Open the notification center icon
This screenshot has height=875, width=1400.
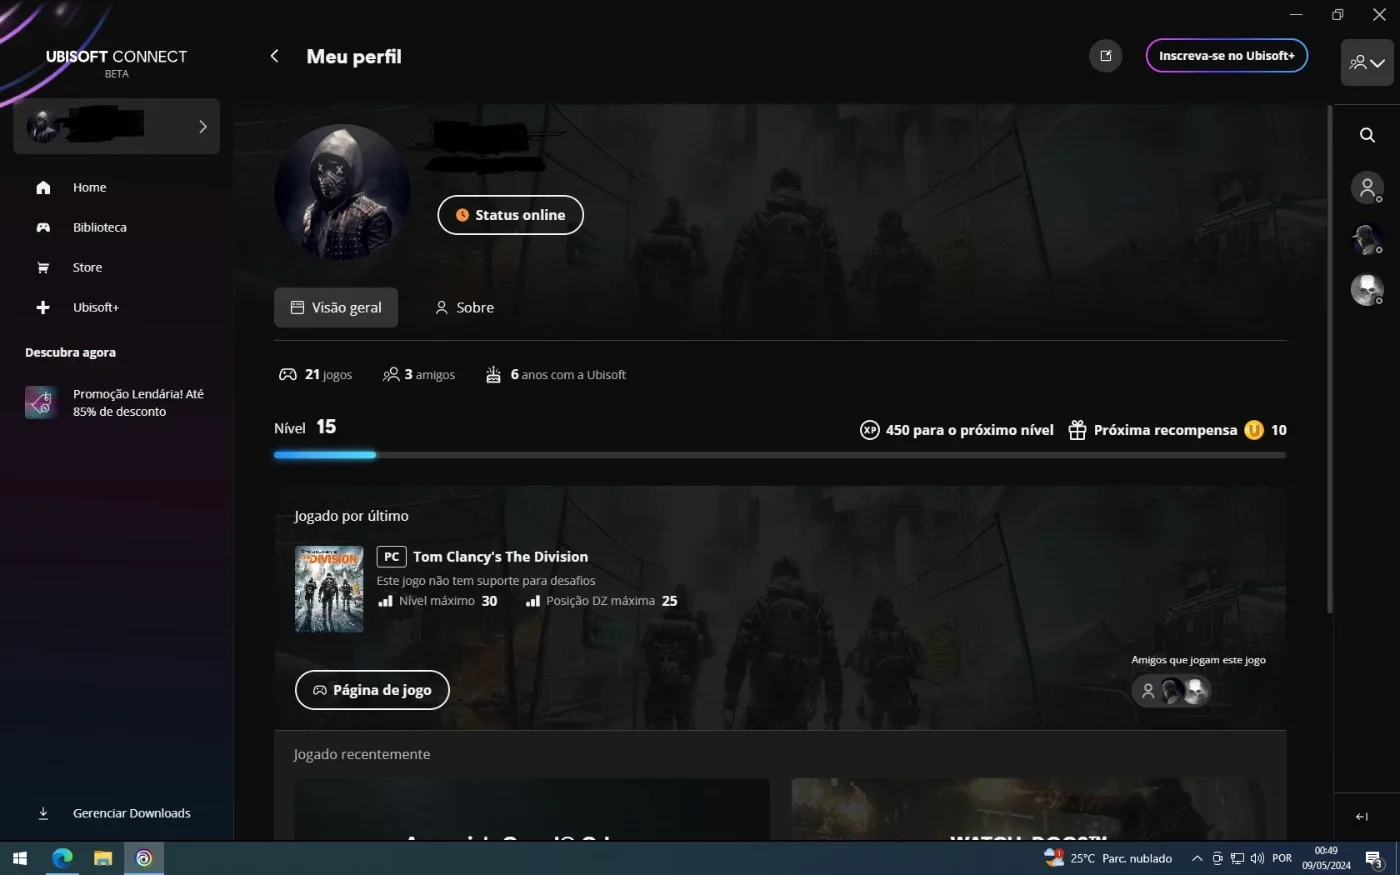1373,858
